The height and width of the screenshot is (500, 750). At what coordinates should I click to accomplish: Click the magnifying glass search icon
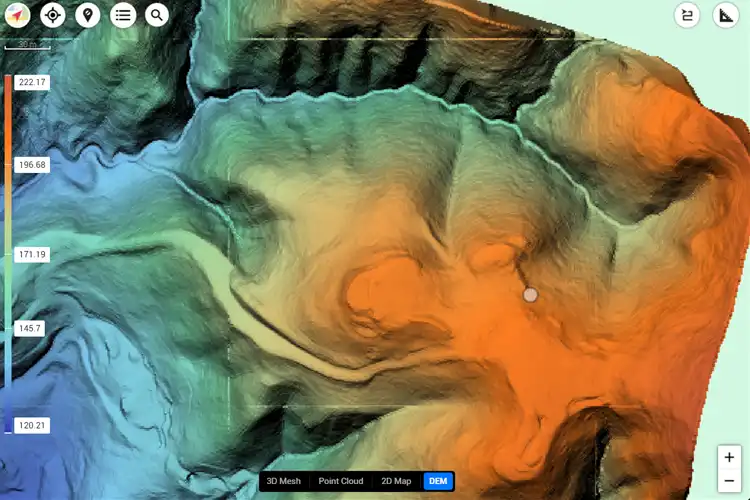pos(156,15)
